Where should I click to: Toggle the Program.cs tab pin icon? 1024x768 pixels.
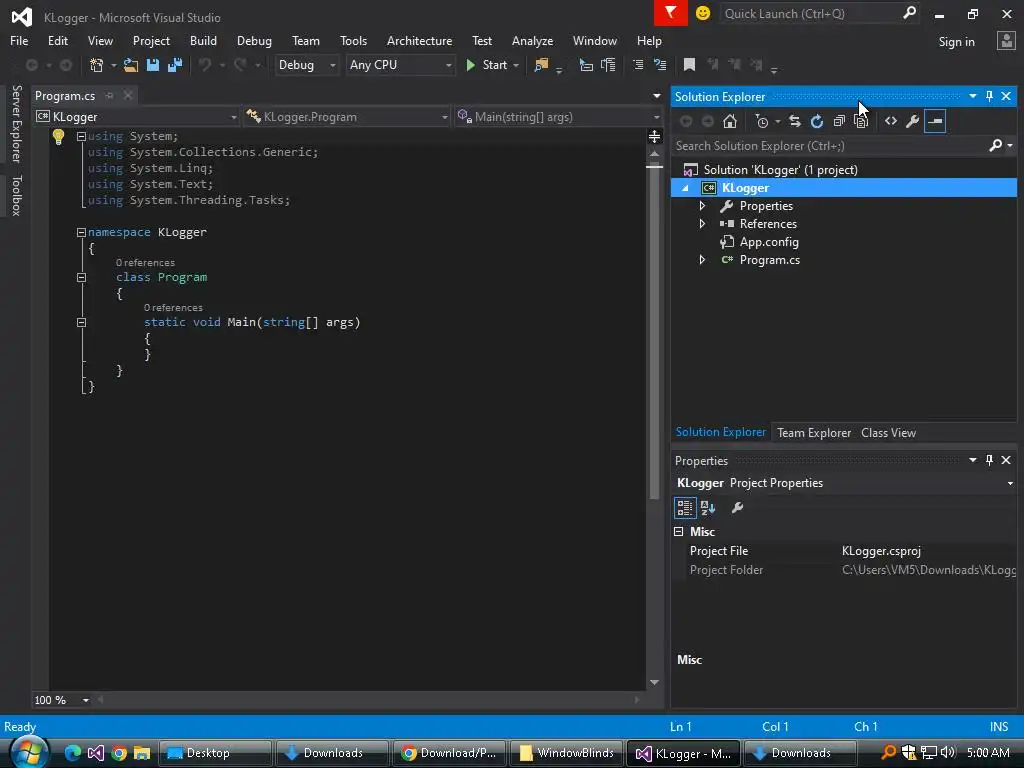coord(110,95)
